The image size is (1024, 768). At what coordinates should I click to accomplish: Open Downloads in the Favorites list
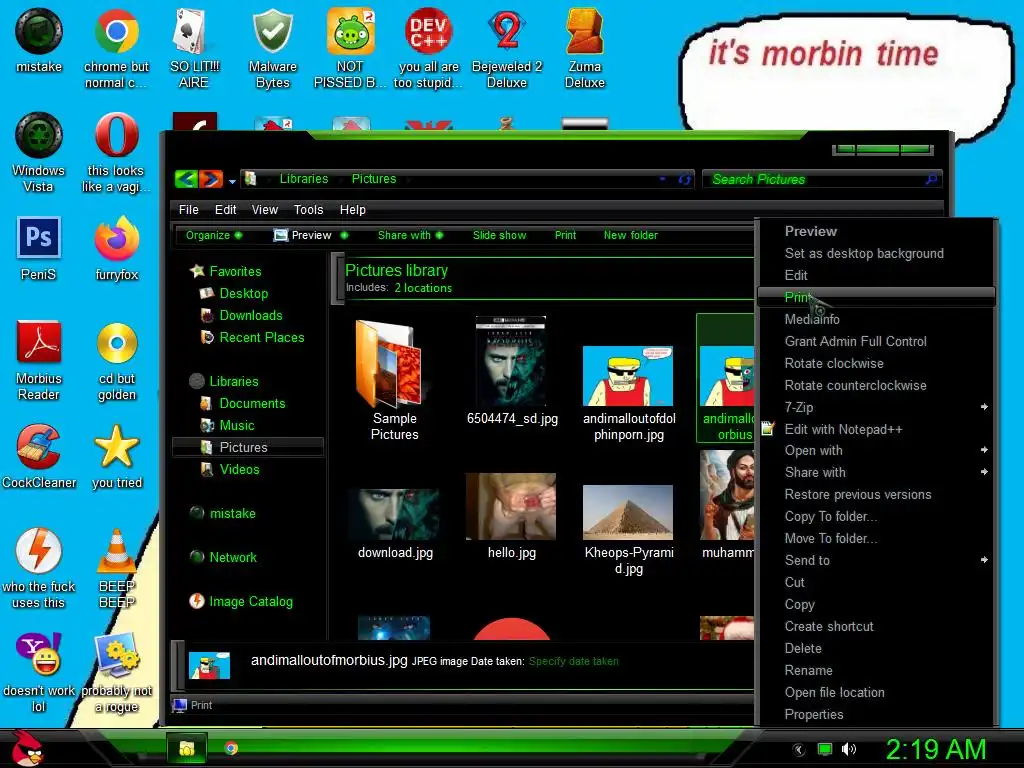(x=251, y=315)
